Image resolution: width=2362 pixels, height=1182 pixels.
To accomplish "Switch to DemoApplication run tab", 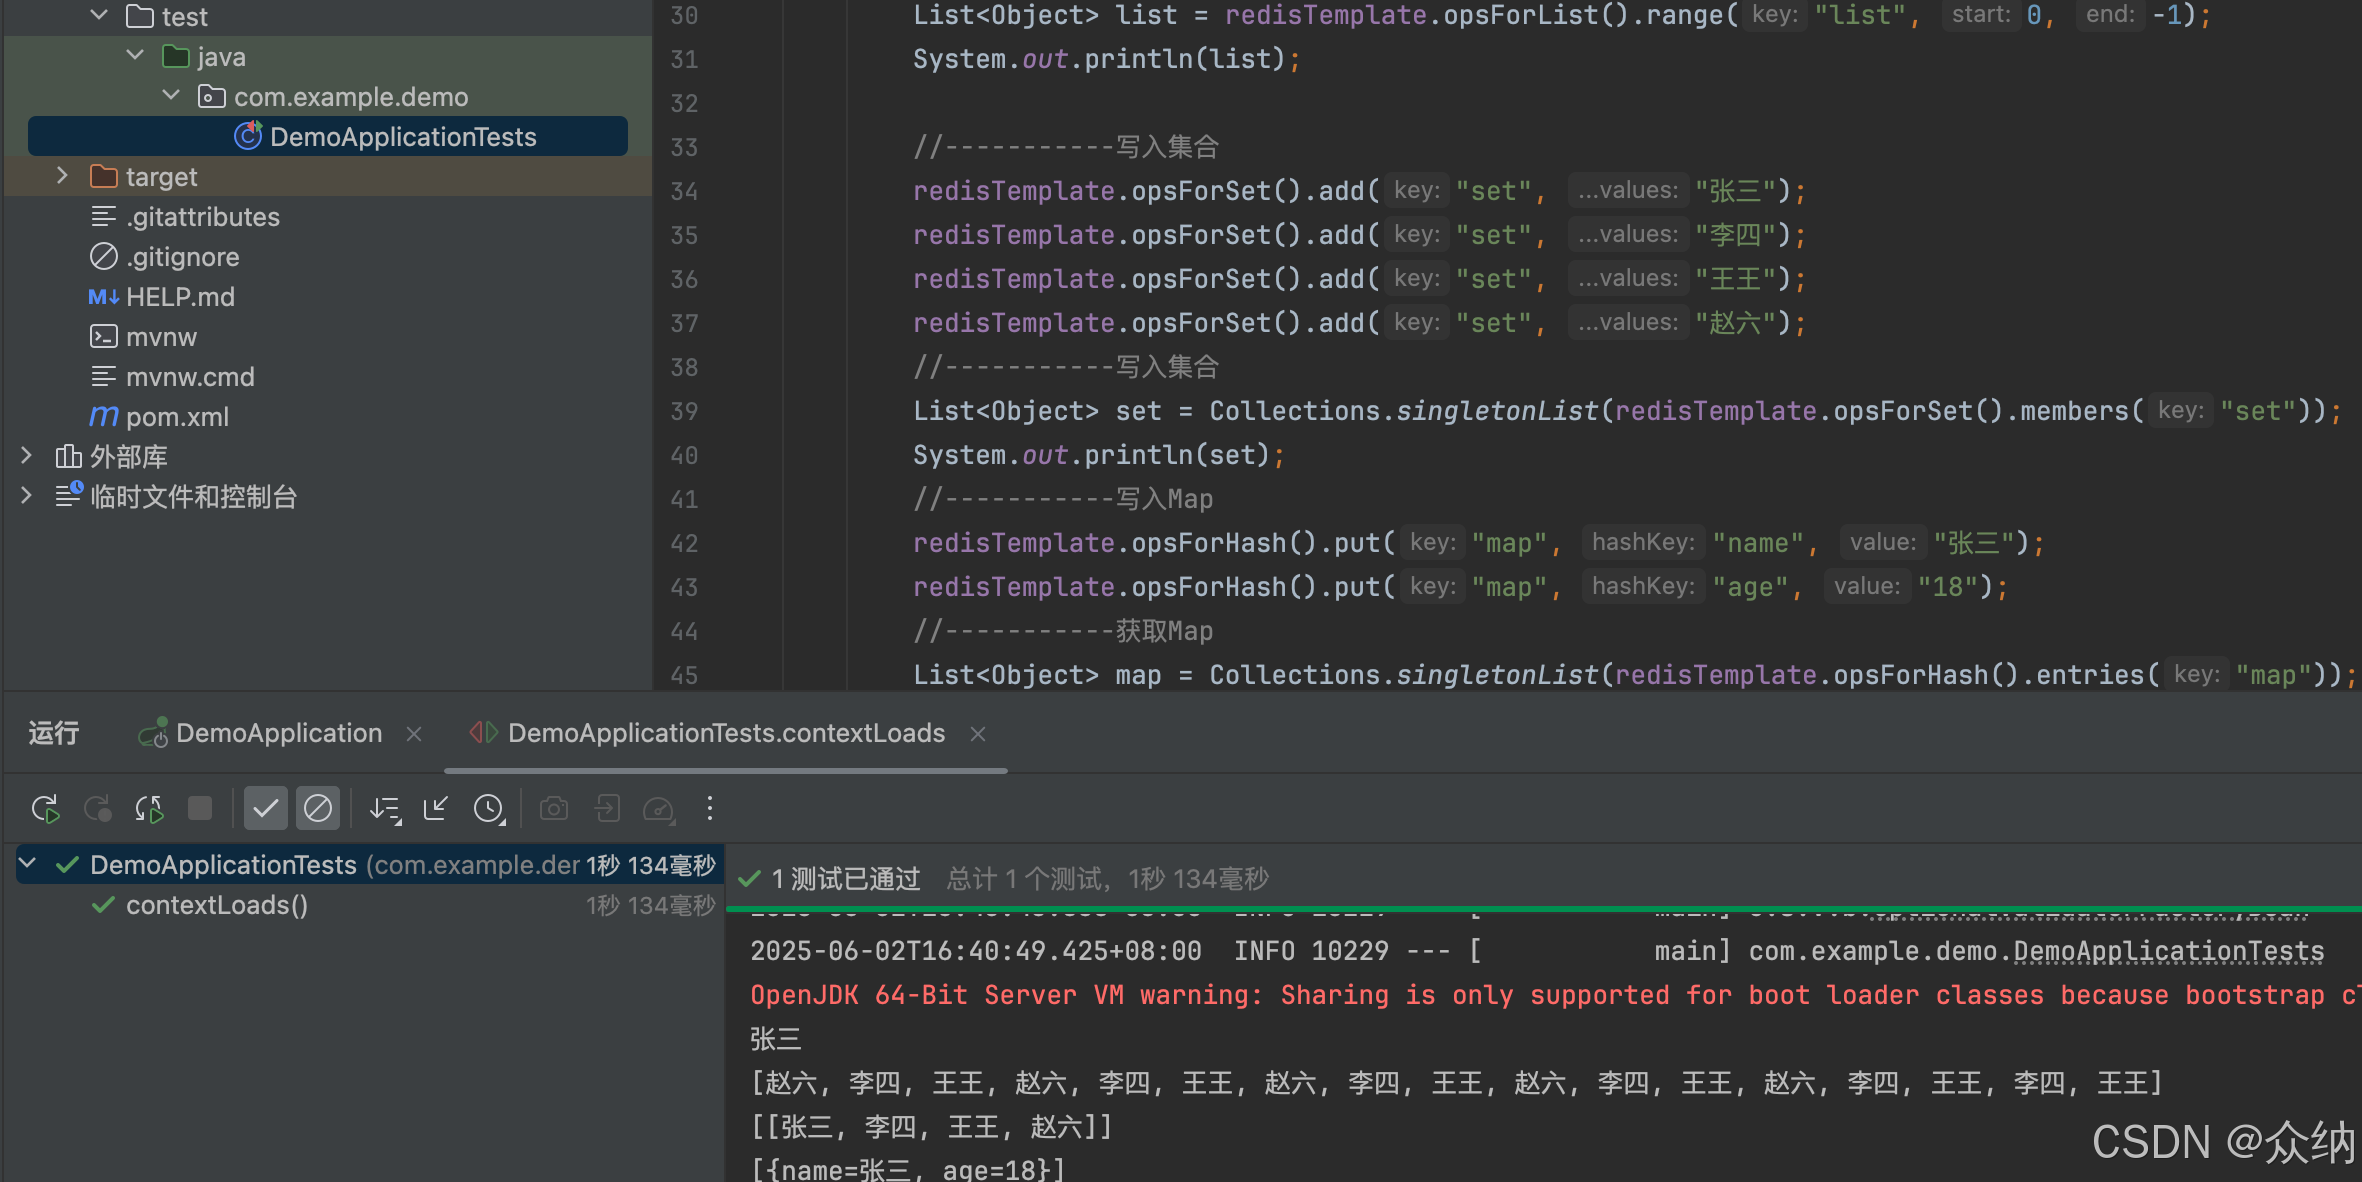I will (278, 733).
